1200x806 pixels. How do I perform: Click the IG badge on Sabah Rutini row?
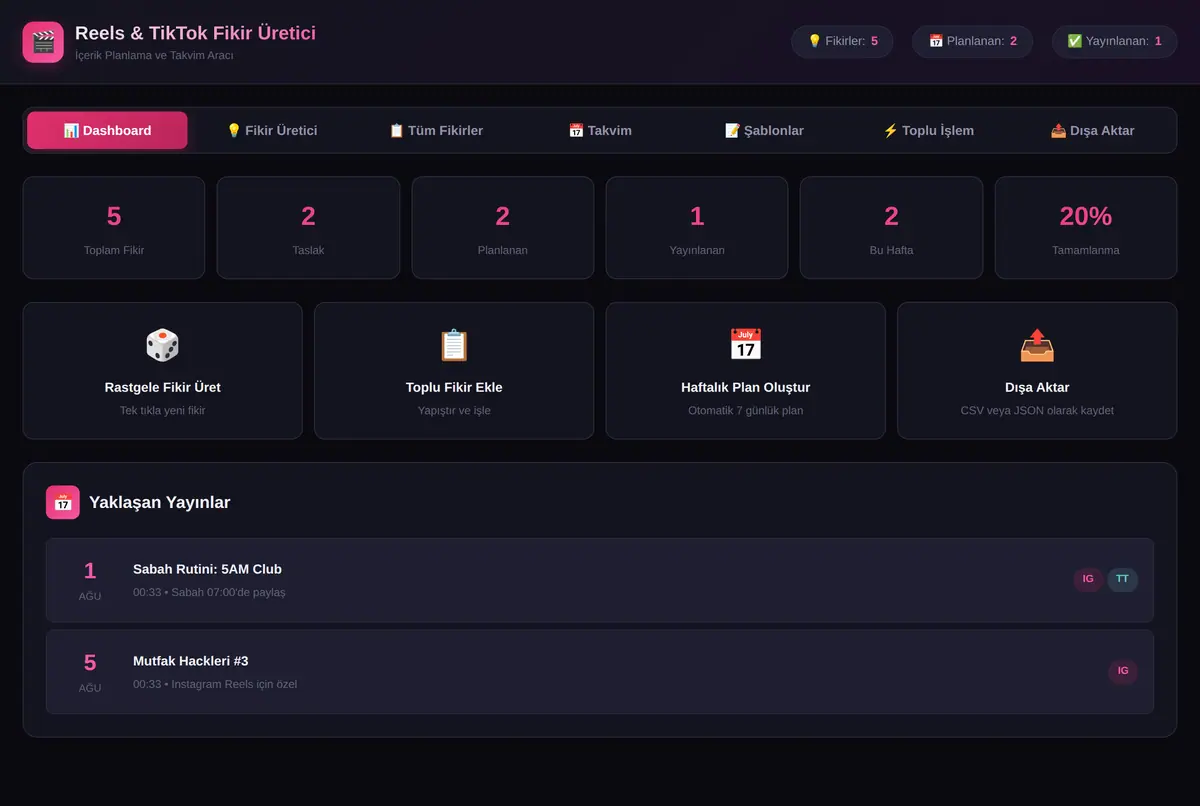pyautogui.click(x=1088, y=579)
